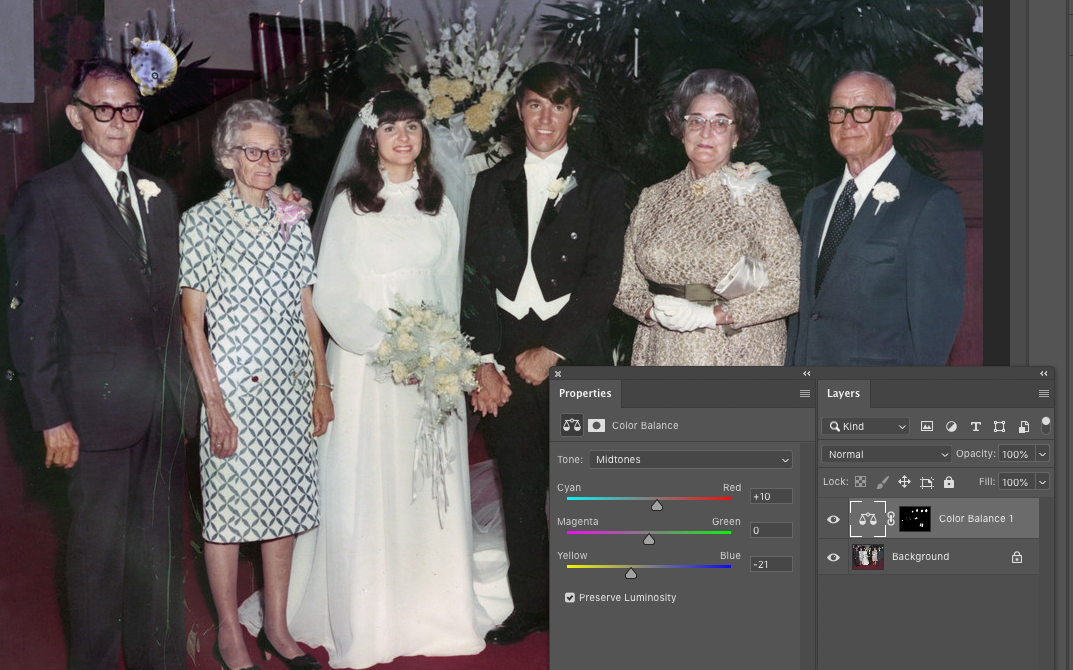Collapse the Layers panel with double arrows
Image resolution: width=1073 pixels, height=670 pixels.
pos(1044,374)
